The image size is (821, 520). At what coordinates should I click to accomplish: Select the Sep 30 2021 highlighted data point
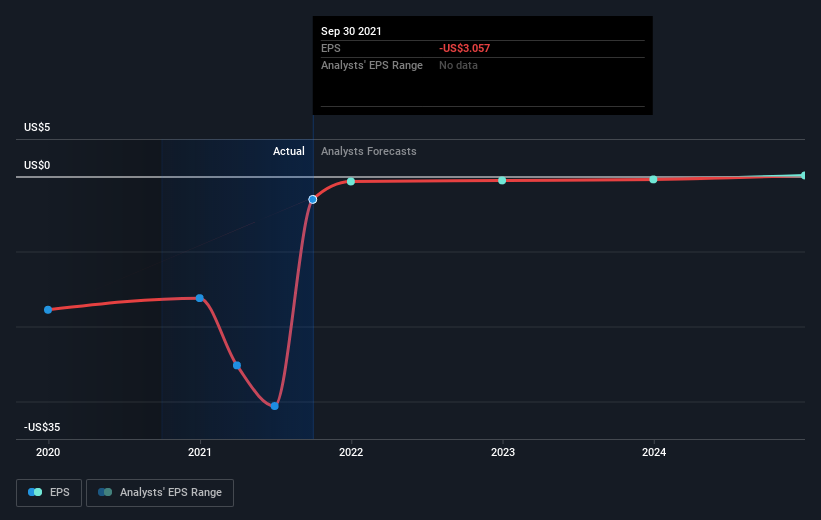pyautogui.click(x=313, y=200)
